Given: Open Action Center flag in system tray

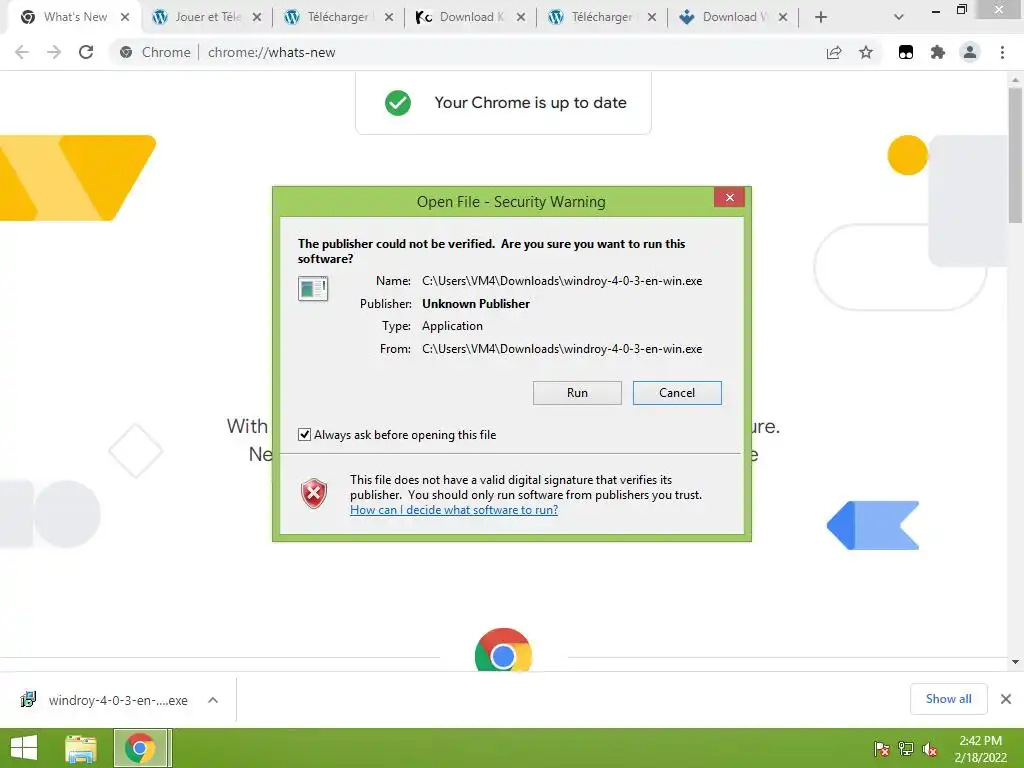Looking at the screenshot, I should 881,749.
